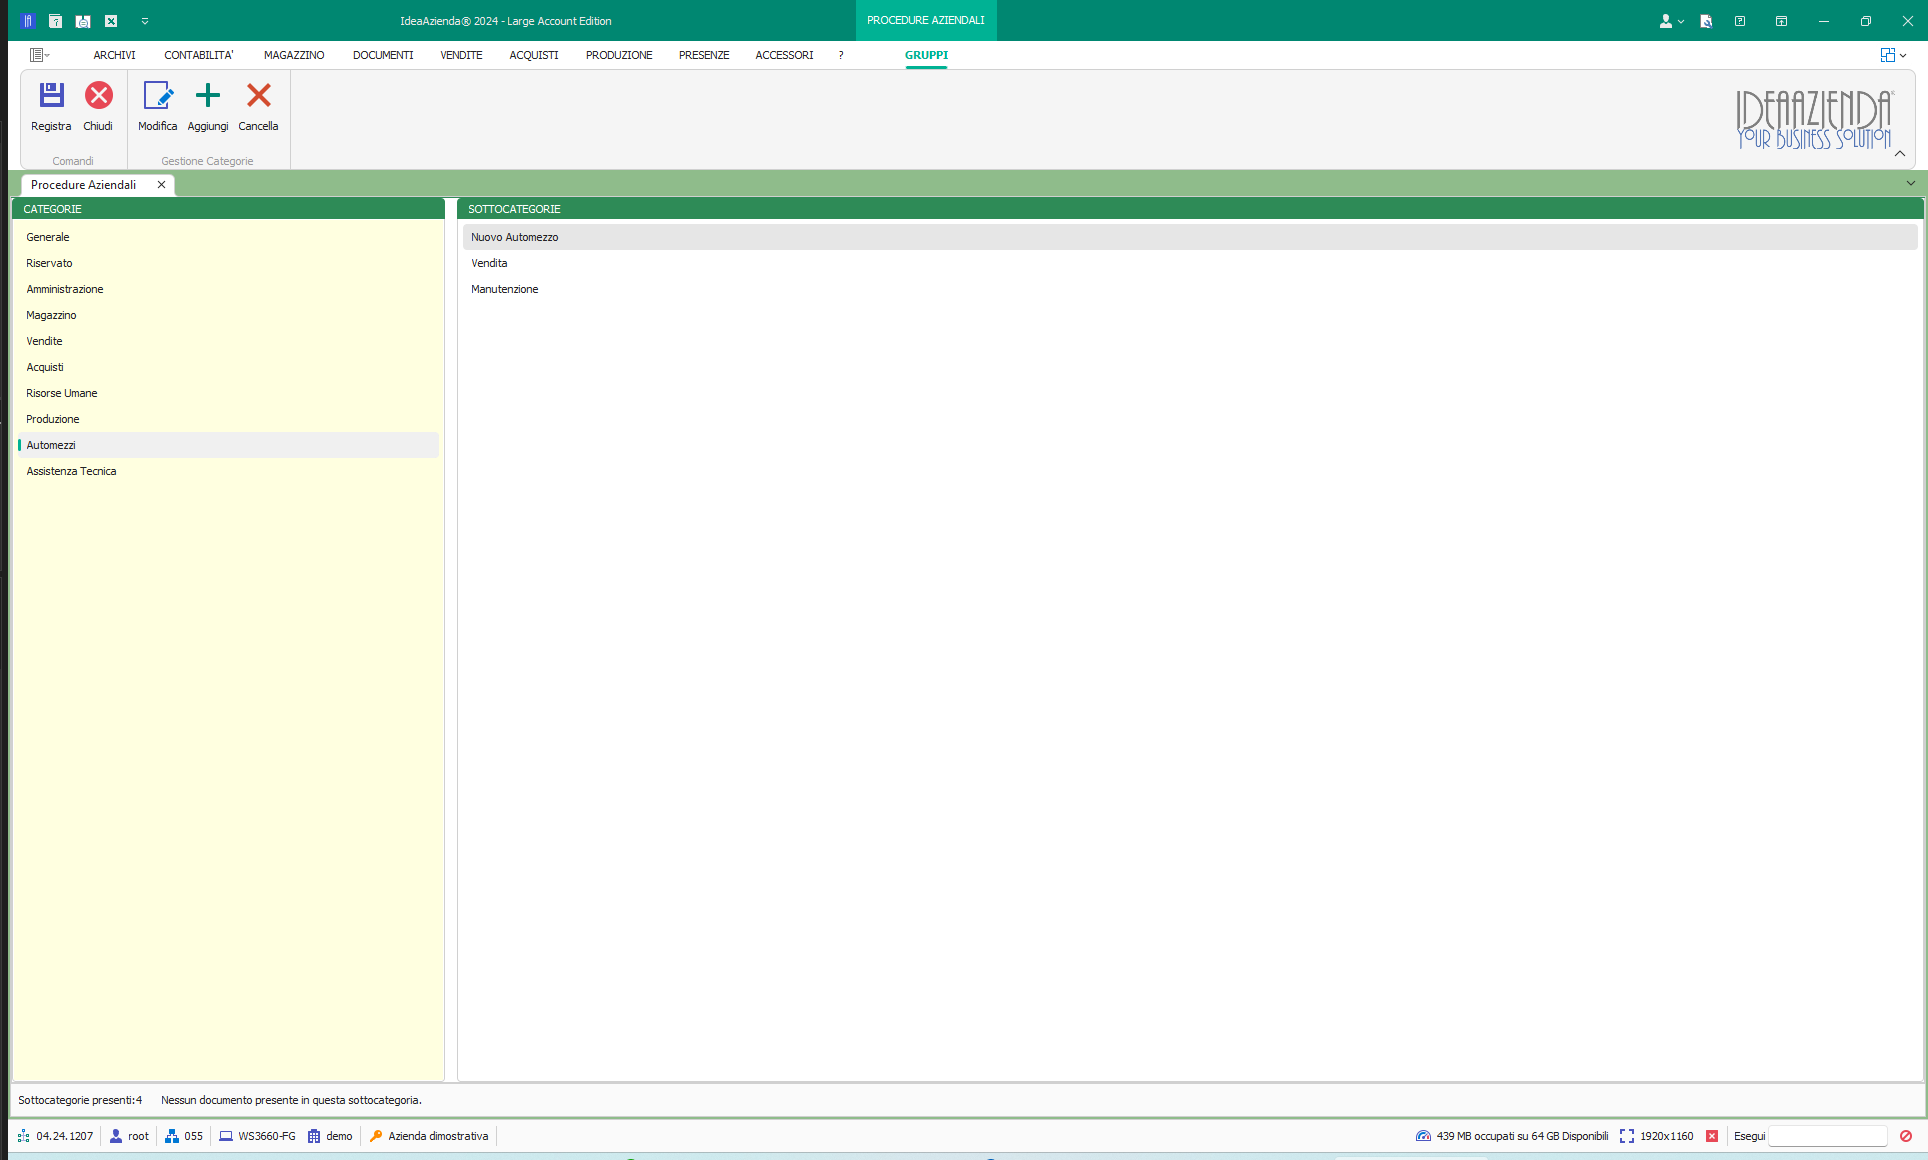Select the Manutenzione subcategory

coord(1190,289)
